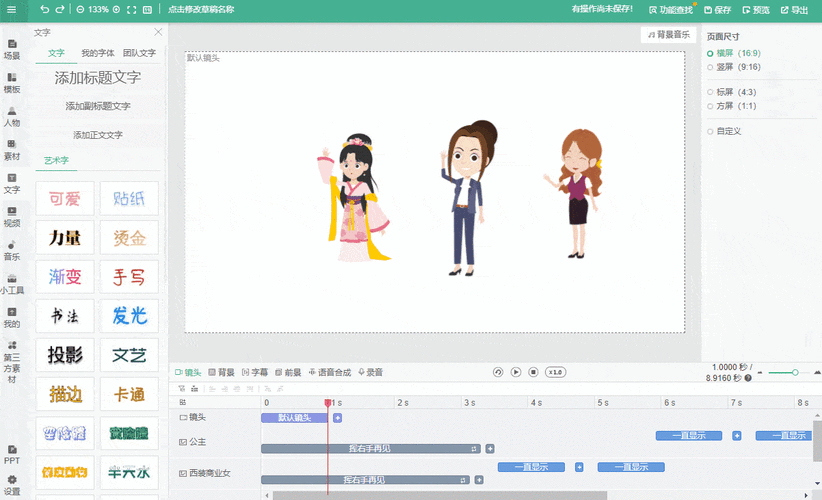Open 音乐 music panel in sidebar
Image resolution: width=822 pixels, height=500 pixels.
point(12,250)
